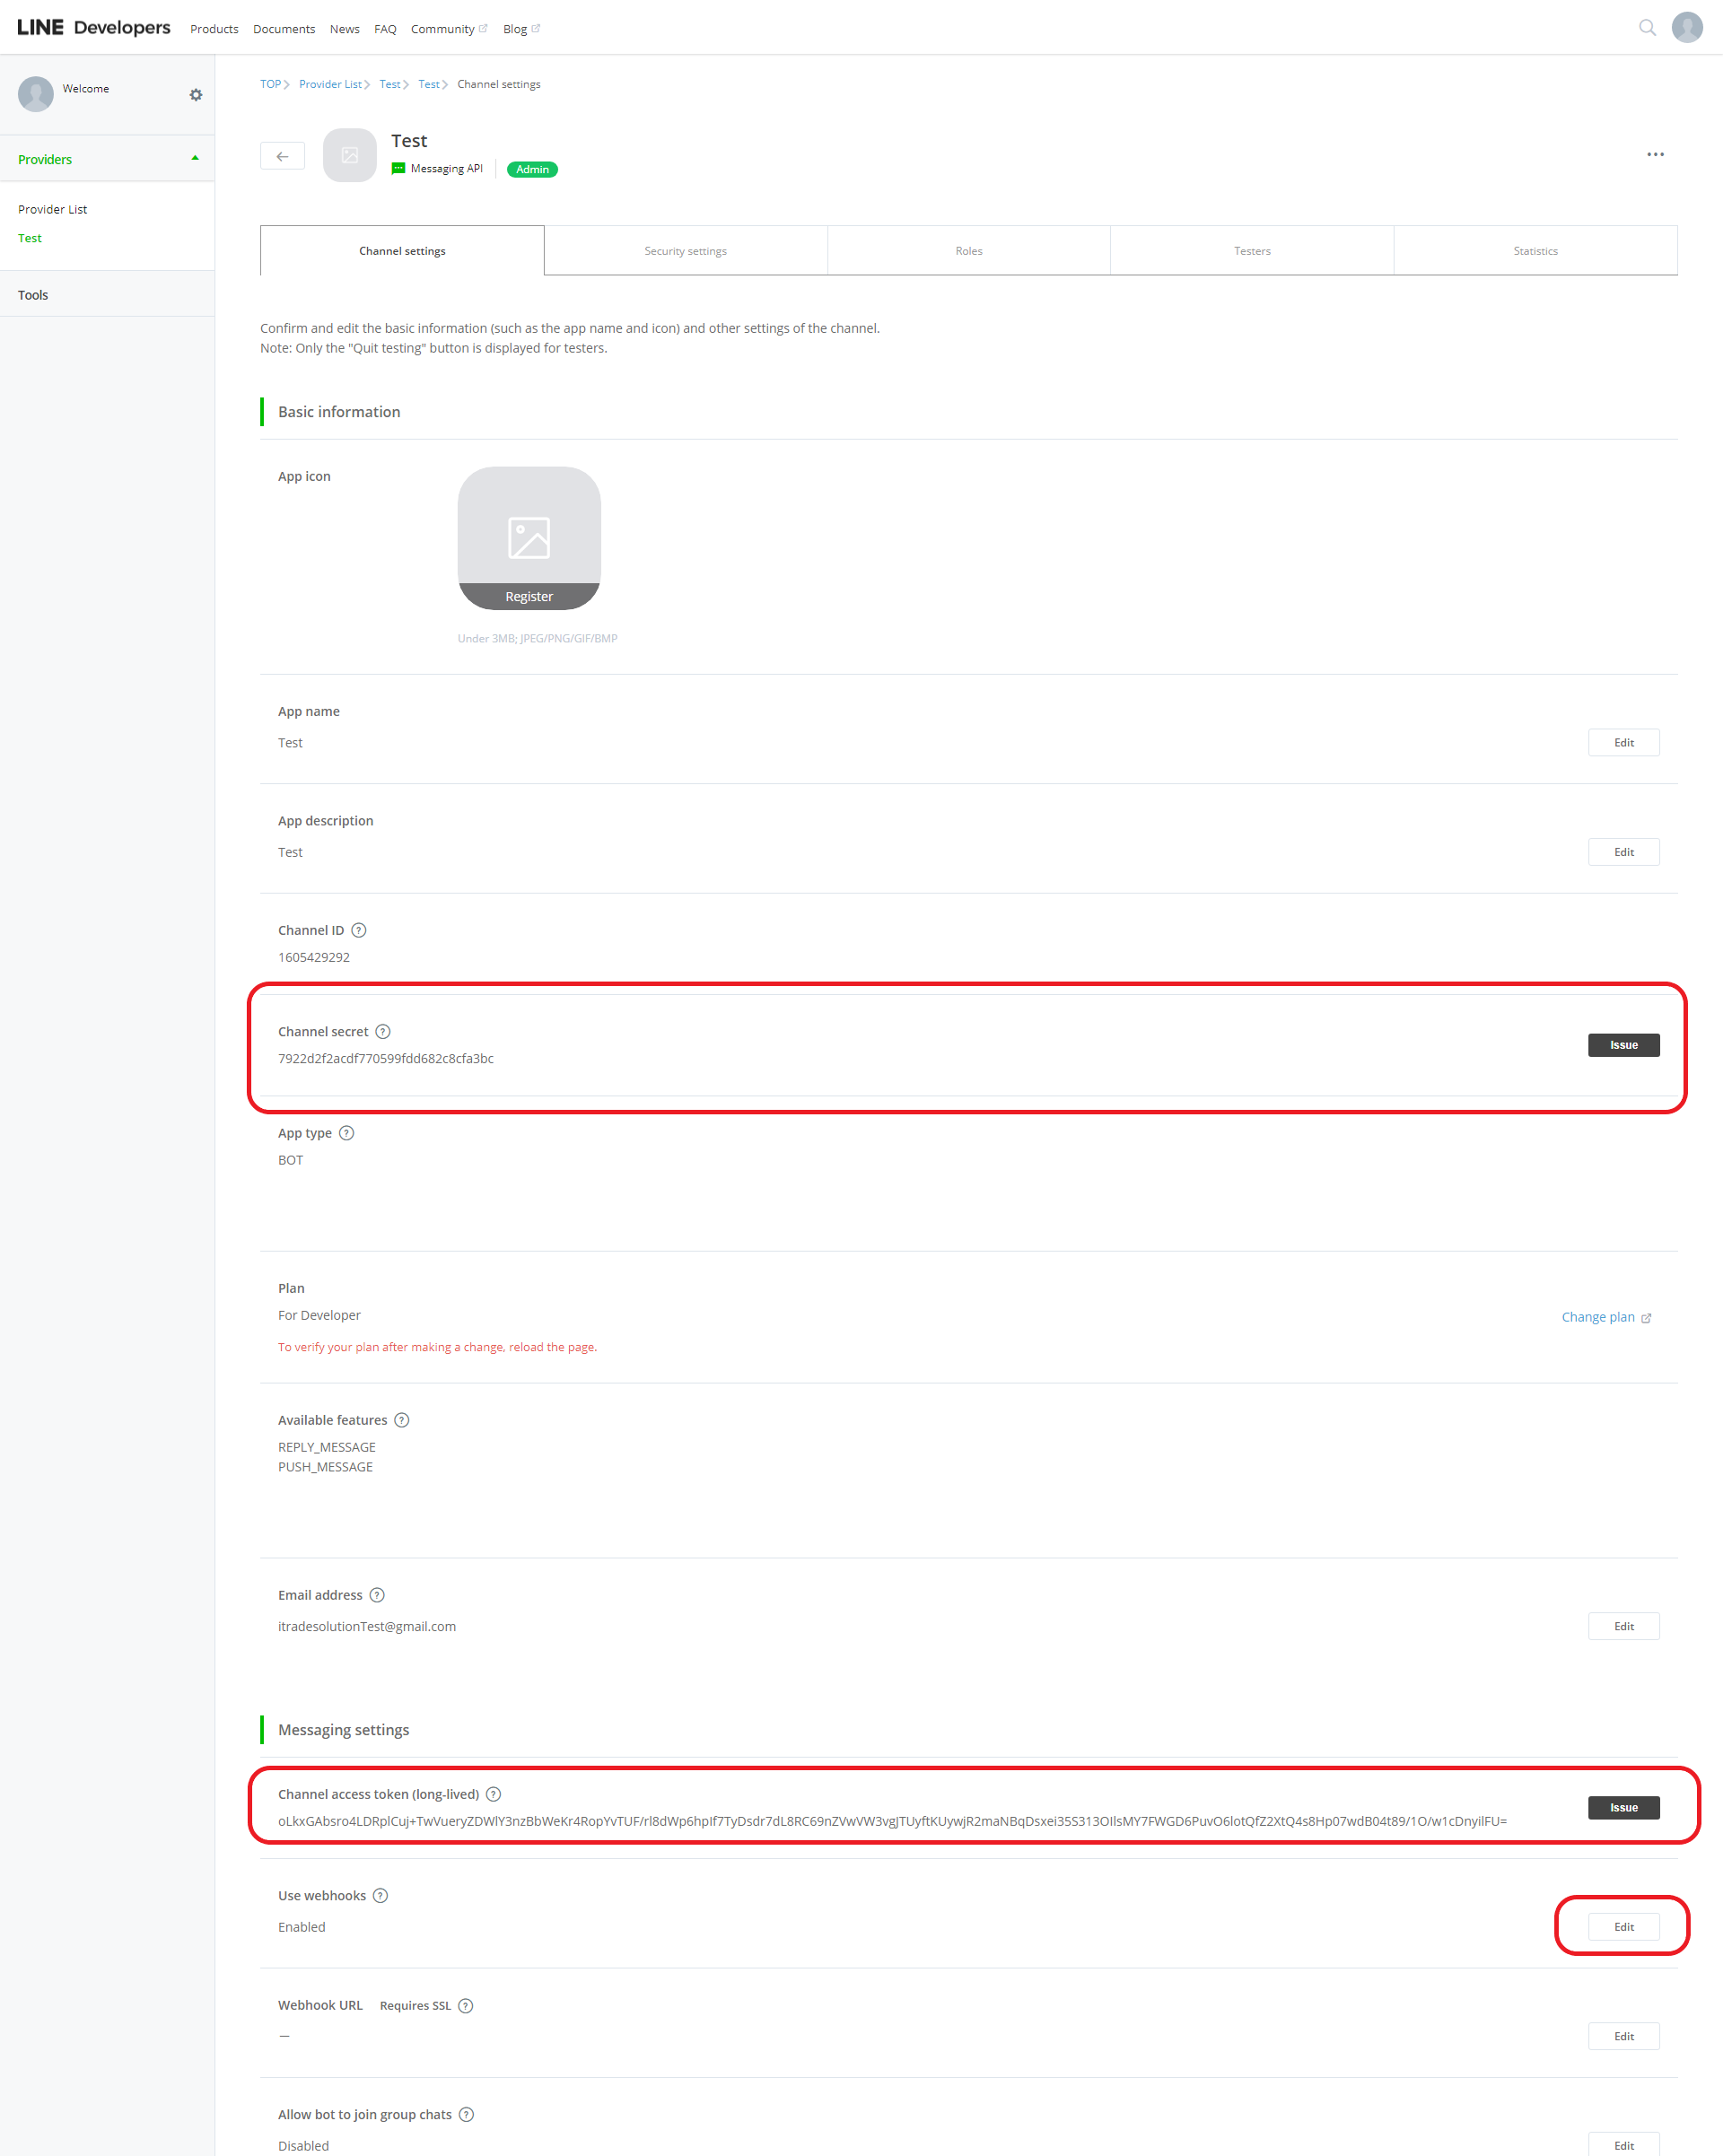The height and width of the screenshot is (2156, 1723).
Task: Show help for Allow bot group chats
Action: click(466, 2115)
